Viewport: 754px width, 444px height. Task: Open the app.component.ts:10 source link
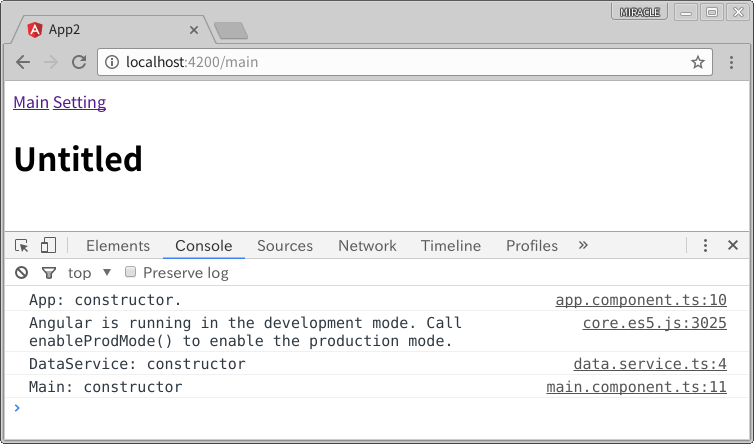(x=641, y=300)
